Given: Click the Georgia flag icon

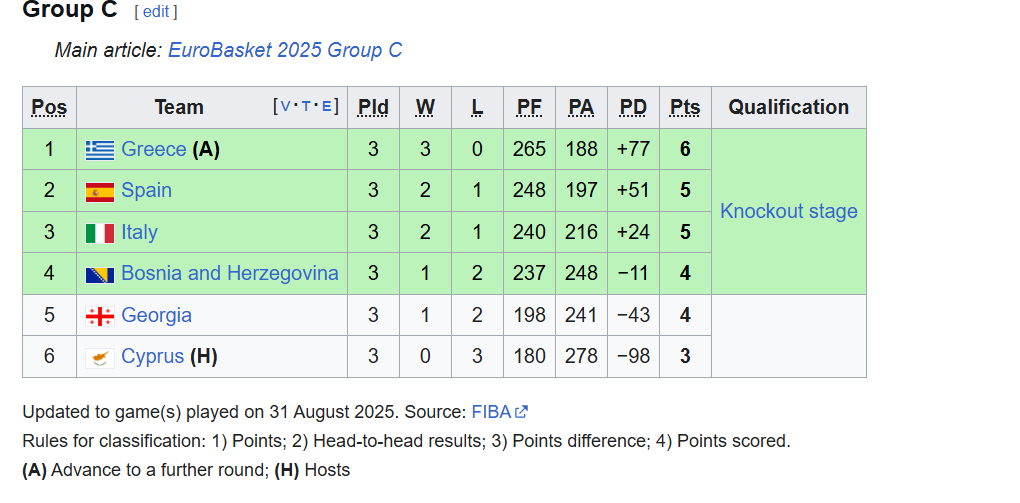Looking at the screenshot, I should tap(100, 316).
